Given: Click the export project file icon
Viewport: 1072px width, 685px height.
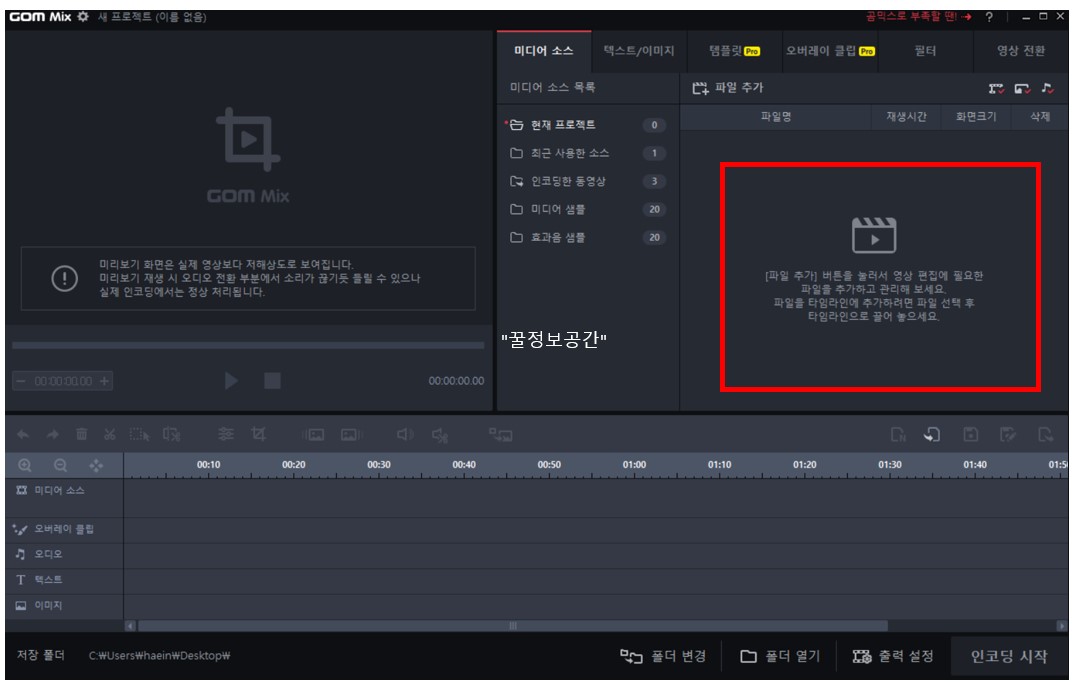Looking at the screenshot, I should tap(1045, 434).
